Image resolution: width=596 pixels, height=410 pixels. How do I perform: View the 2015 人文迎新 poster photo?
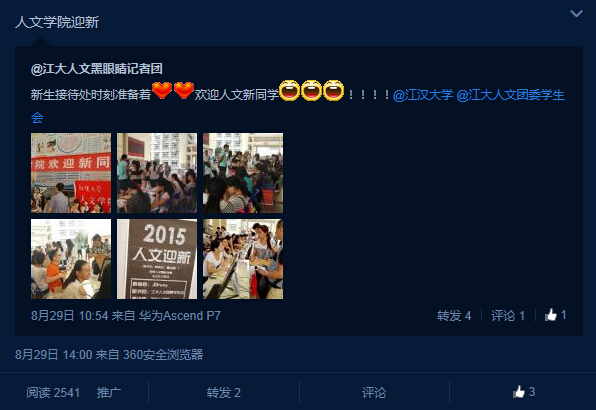157,259
